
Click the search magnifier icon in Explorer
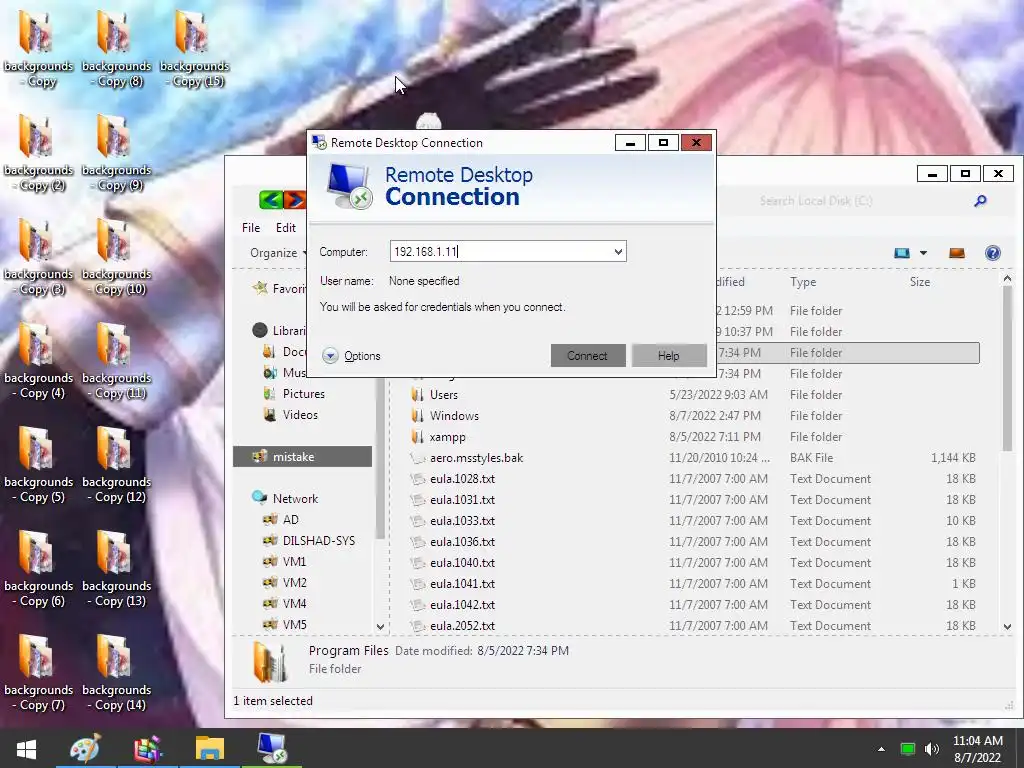980,201
